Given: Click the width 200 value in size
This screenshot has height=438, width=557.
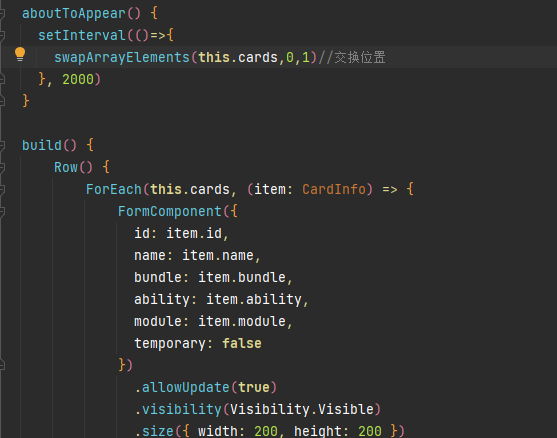Looking at the screenshot, I should tap(266, 431).
